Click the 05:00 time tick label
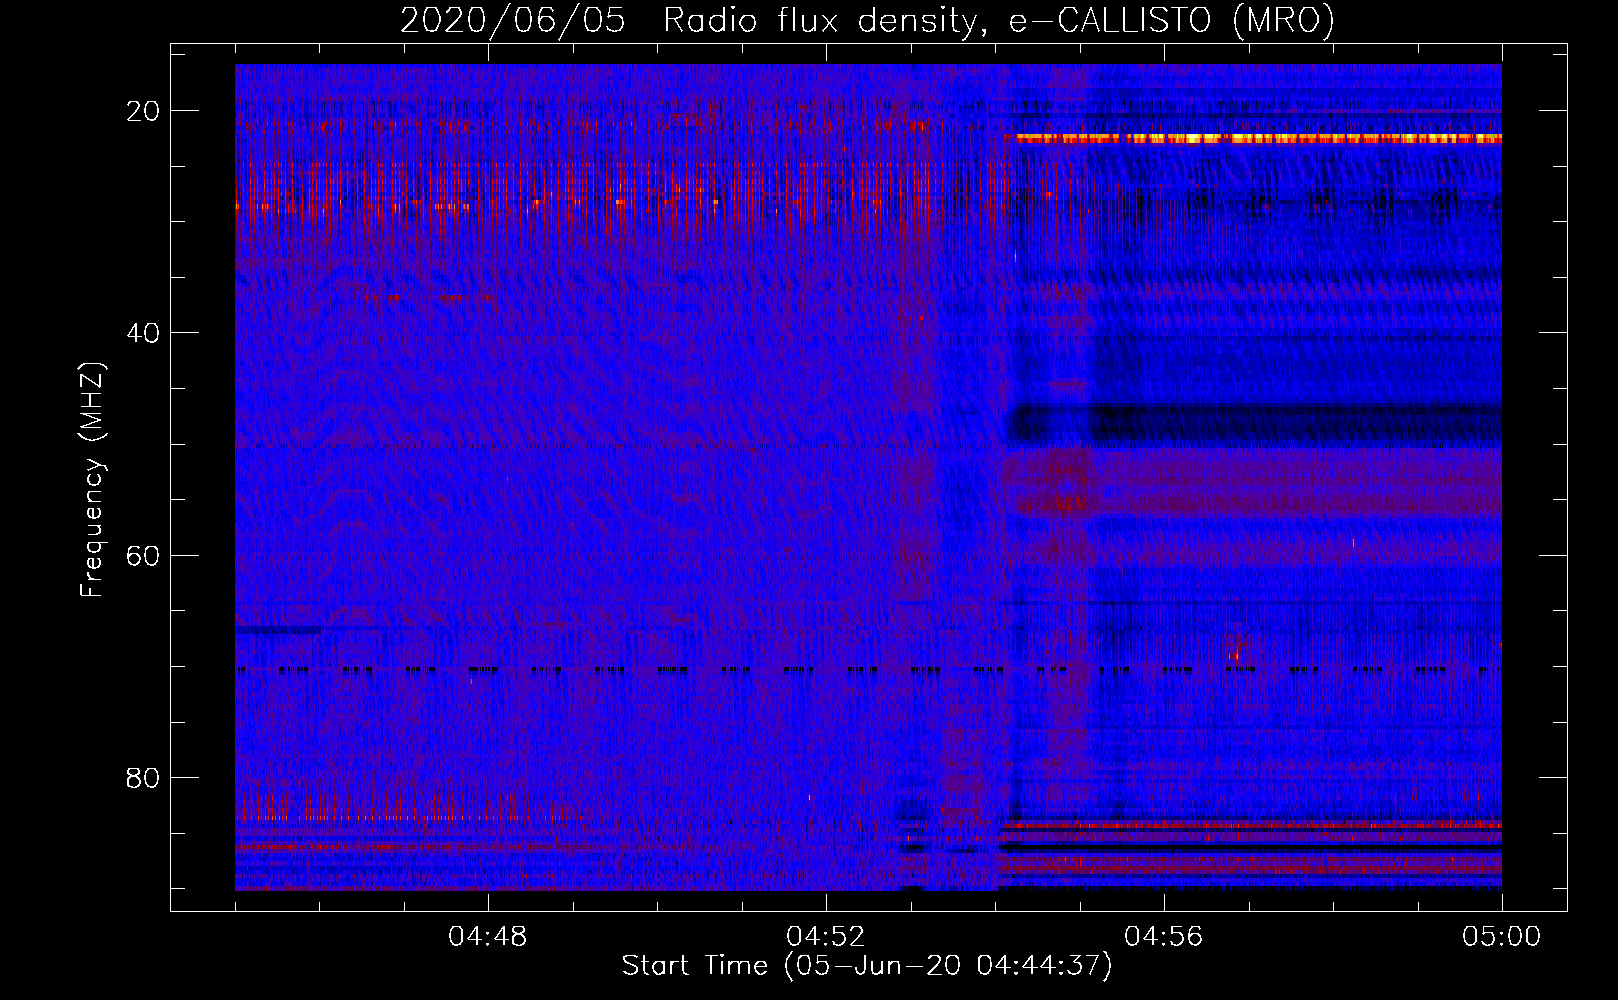Screen dimensions: 1618x1000 click(x=1502, y=937)
